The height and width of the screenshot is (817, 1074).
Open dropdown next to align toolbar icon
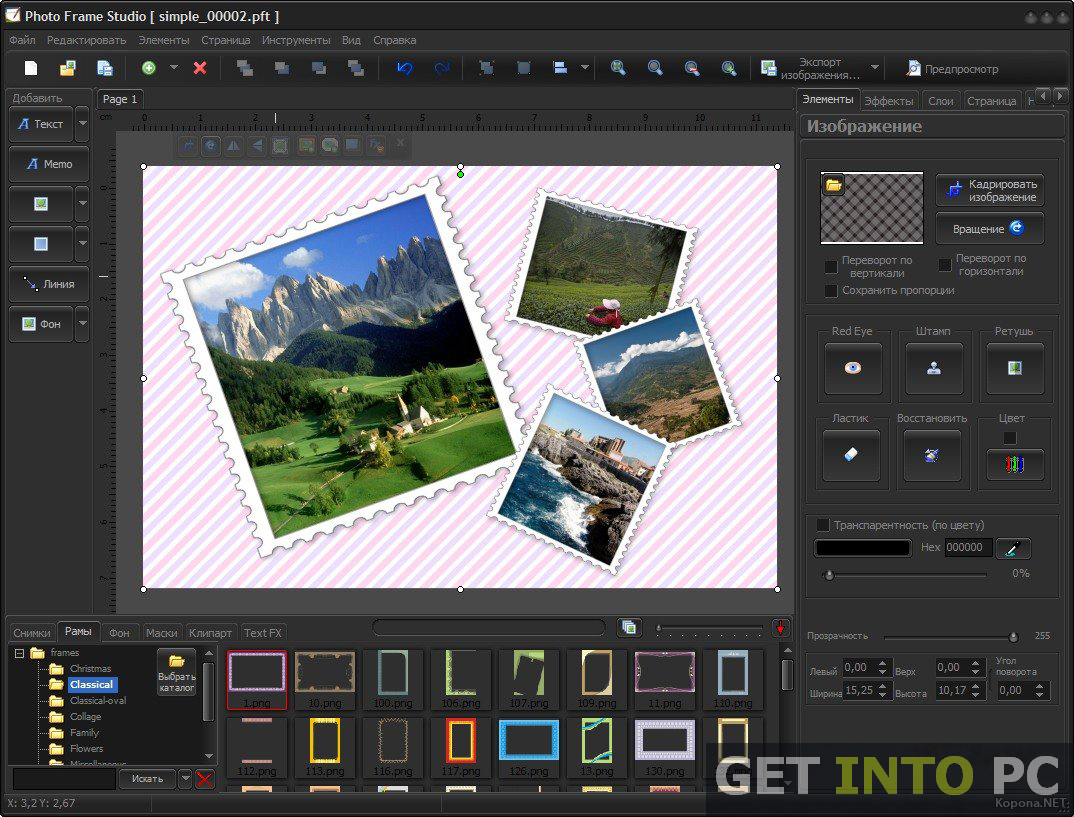pos(584,68)
